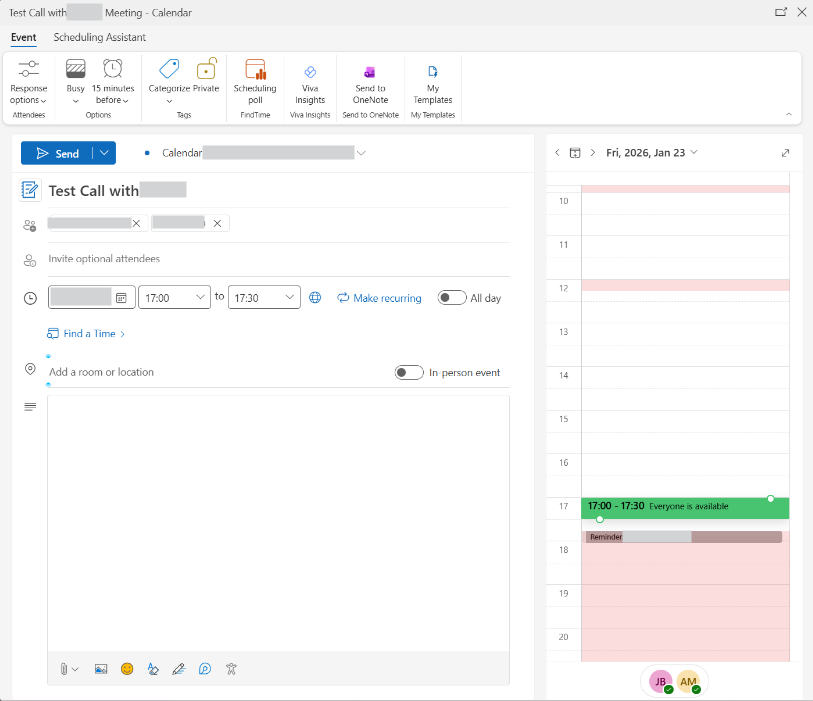Click the JB attendee avatar

coord(661,682)
